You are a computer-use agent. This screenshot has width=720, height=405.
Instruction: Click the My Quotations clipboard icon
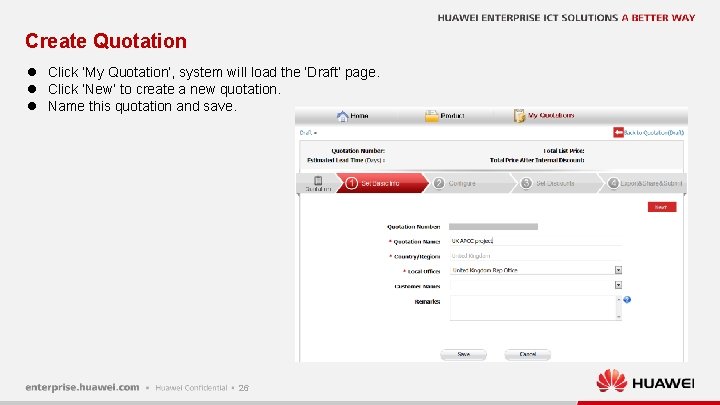click(519, 116)
